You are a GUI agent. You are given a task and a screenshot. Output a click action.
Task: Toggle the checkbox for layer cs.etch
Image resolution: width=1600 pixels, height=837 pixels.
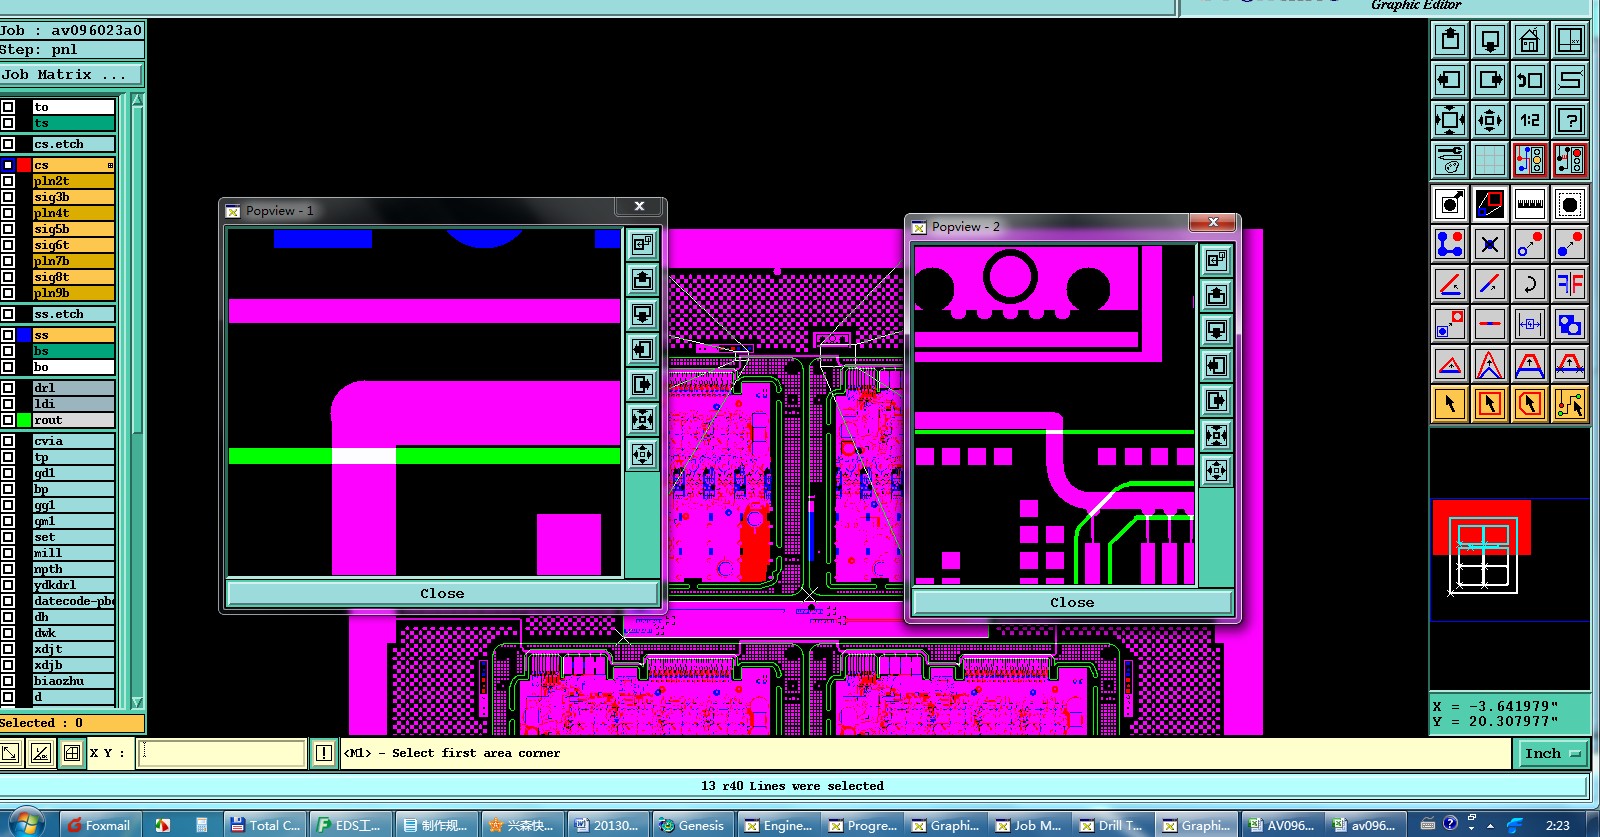pos(8,144)
